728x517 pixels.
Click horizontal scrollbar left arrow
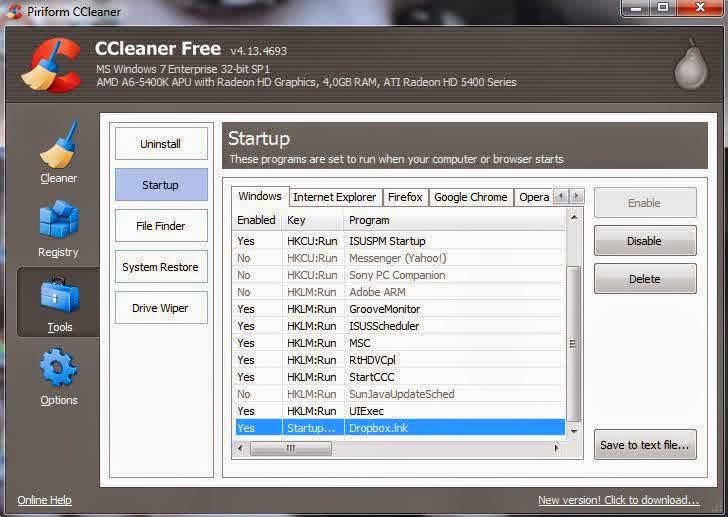240,448
